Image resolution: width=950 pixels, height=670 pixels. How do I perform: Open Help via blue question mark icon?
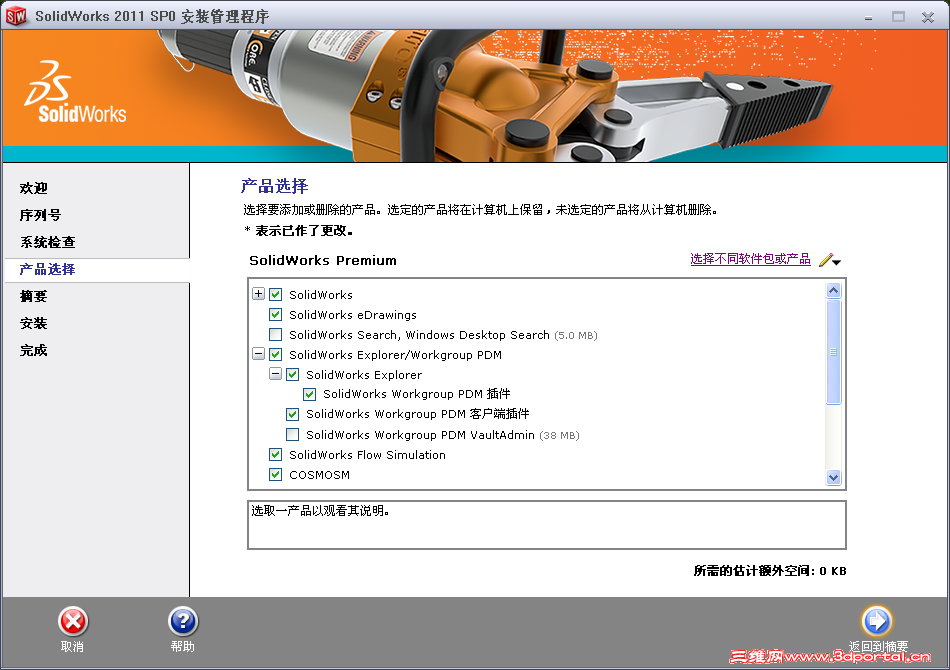click(183, 622)
